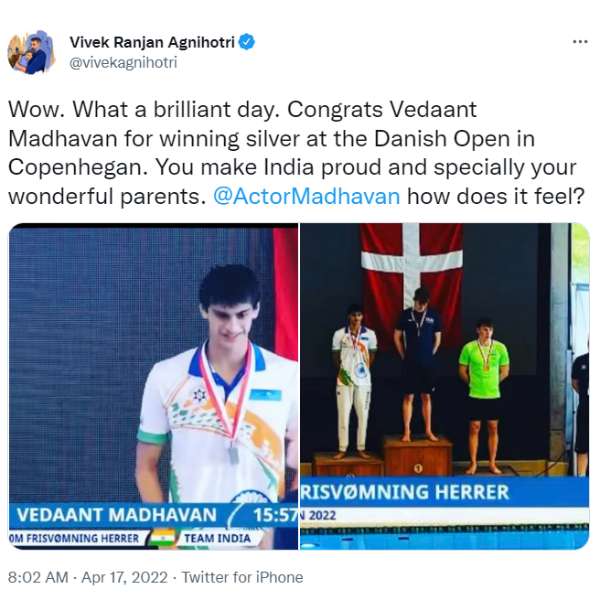Open the Twitter for iPhone source link
Image resolution: width=600 pixels, height=600 pixels.
[x=243, y=577]
